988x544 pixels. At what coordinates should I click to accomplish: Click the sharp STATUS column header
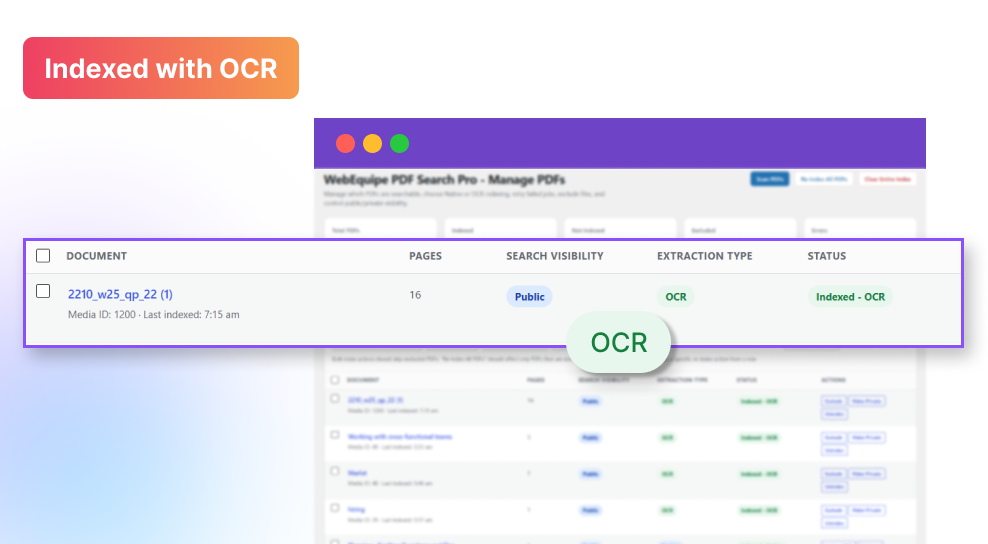coord(827,256)
